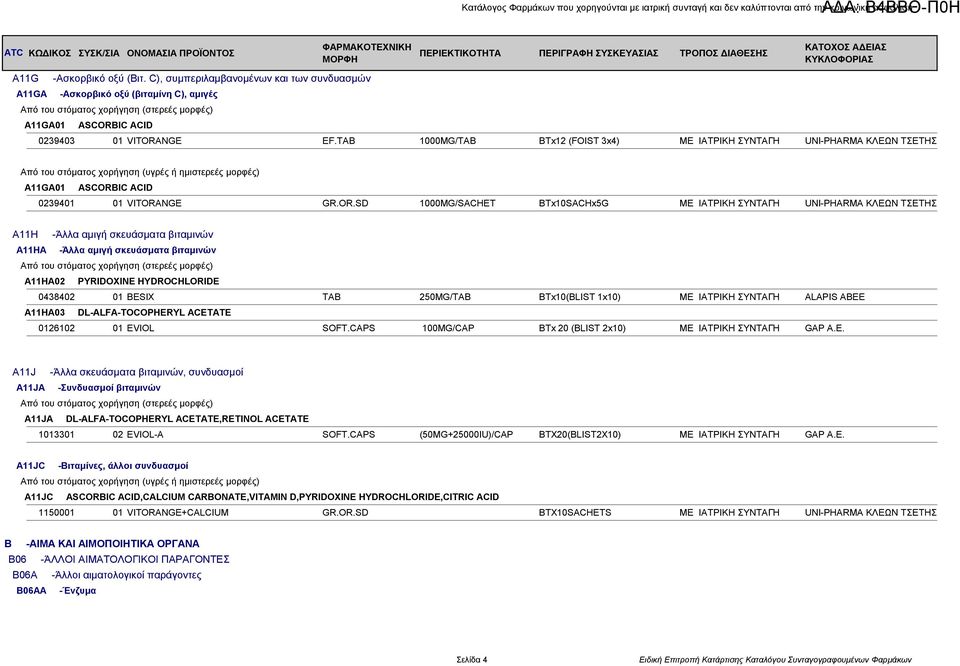Click the 1000MG/TAB content value
Image resolution: width=960 pixels, height=666 pixels.
(x=448, y=141)
